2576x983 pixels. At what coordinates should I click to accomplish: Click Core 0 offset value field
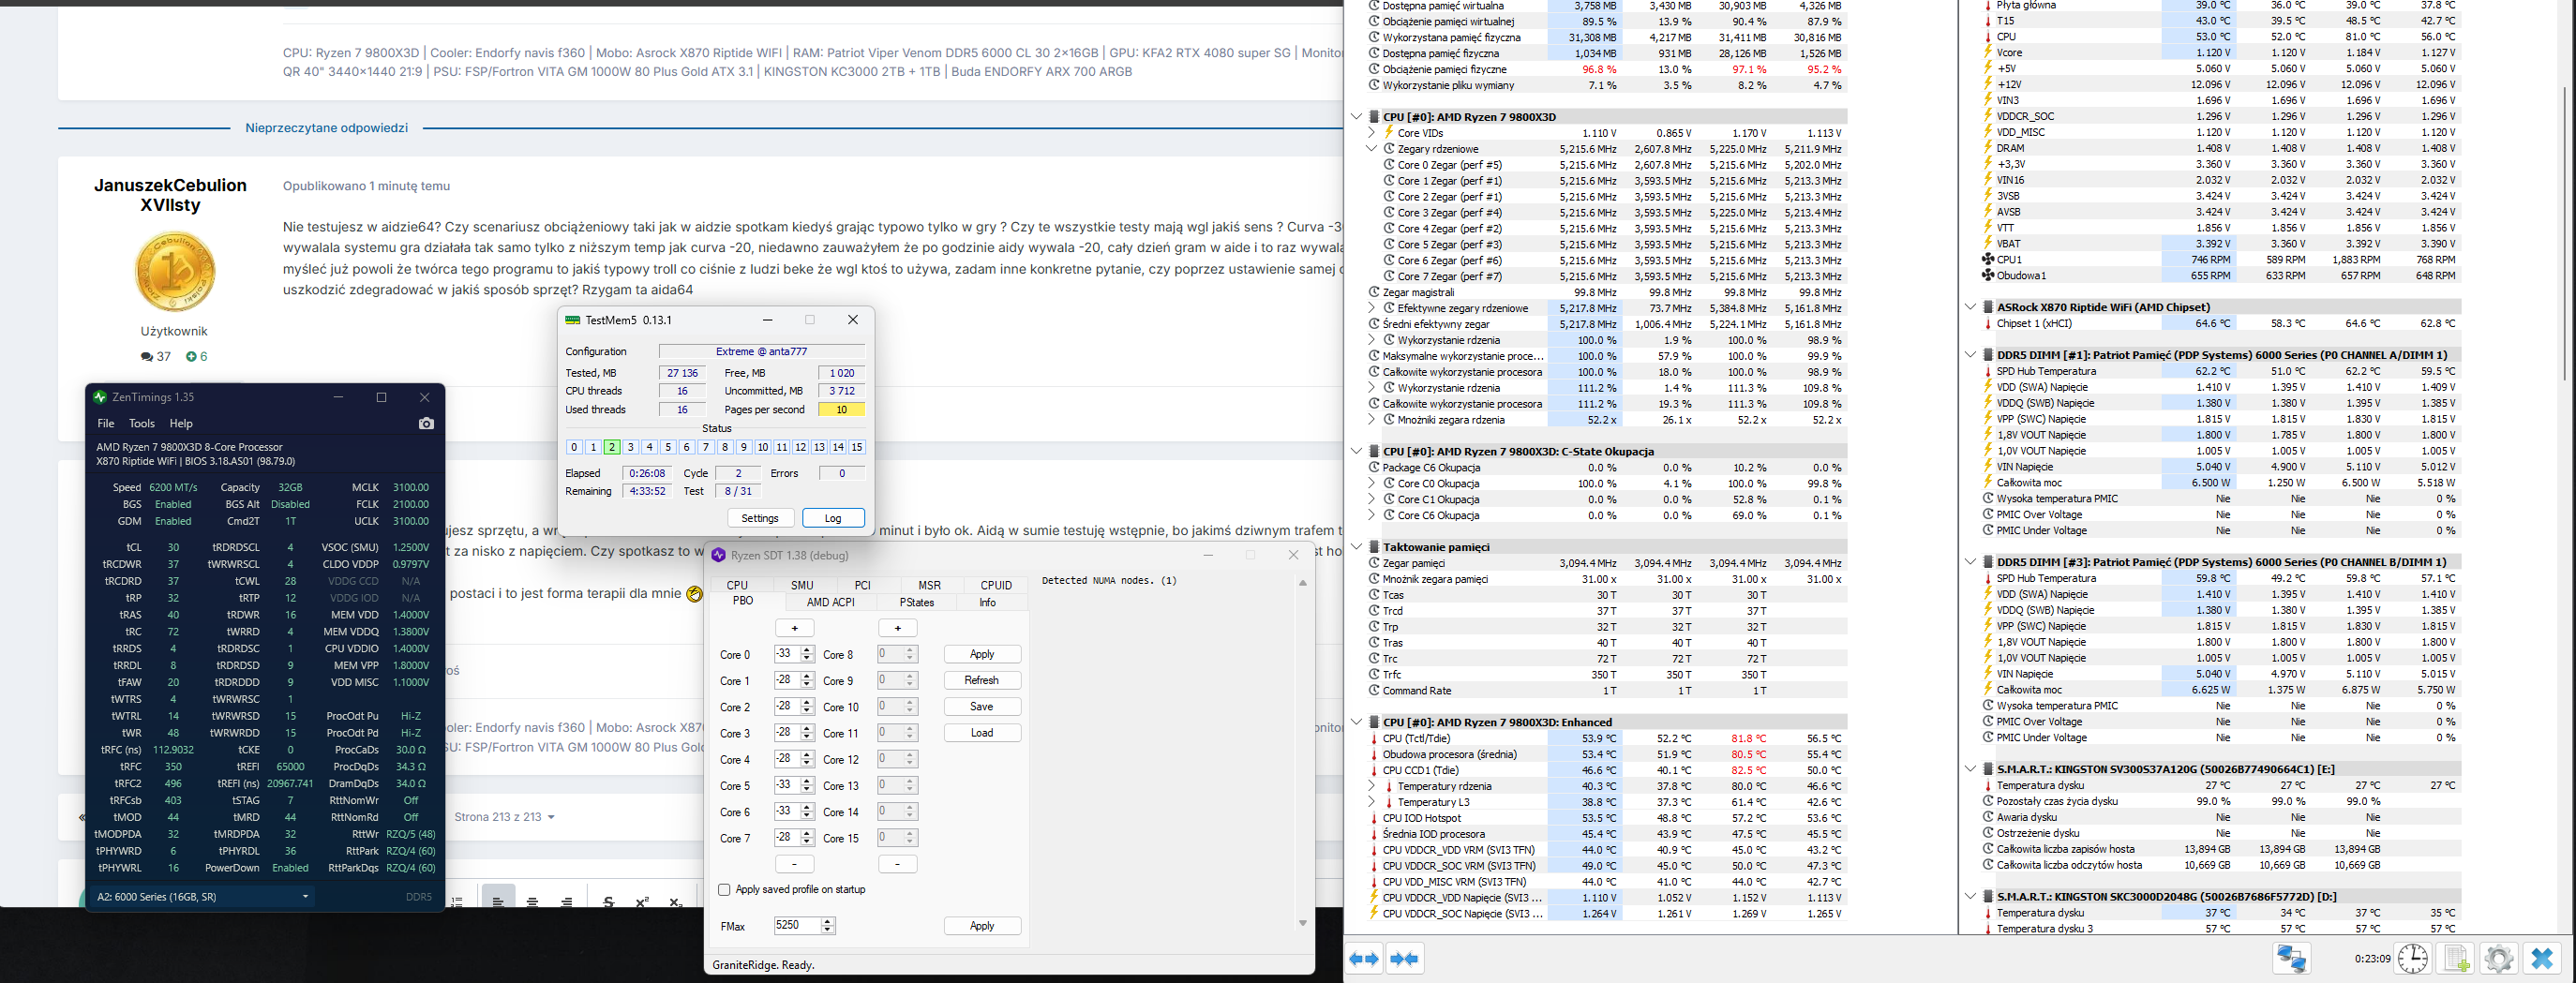[x=785, y=654]
